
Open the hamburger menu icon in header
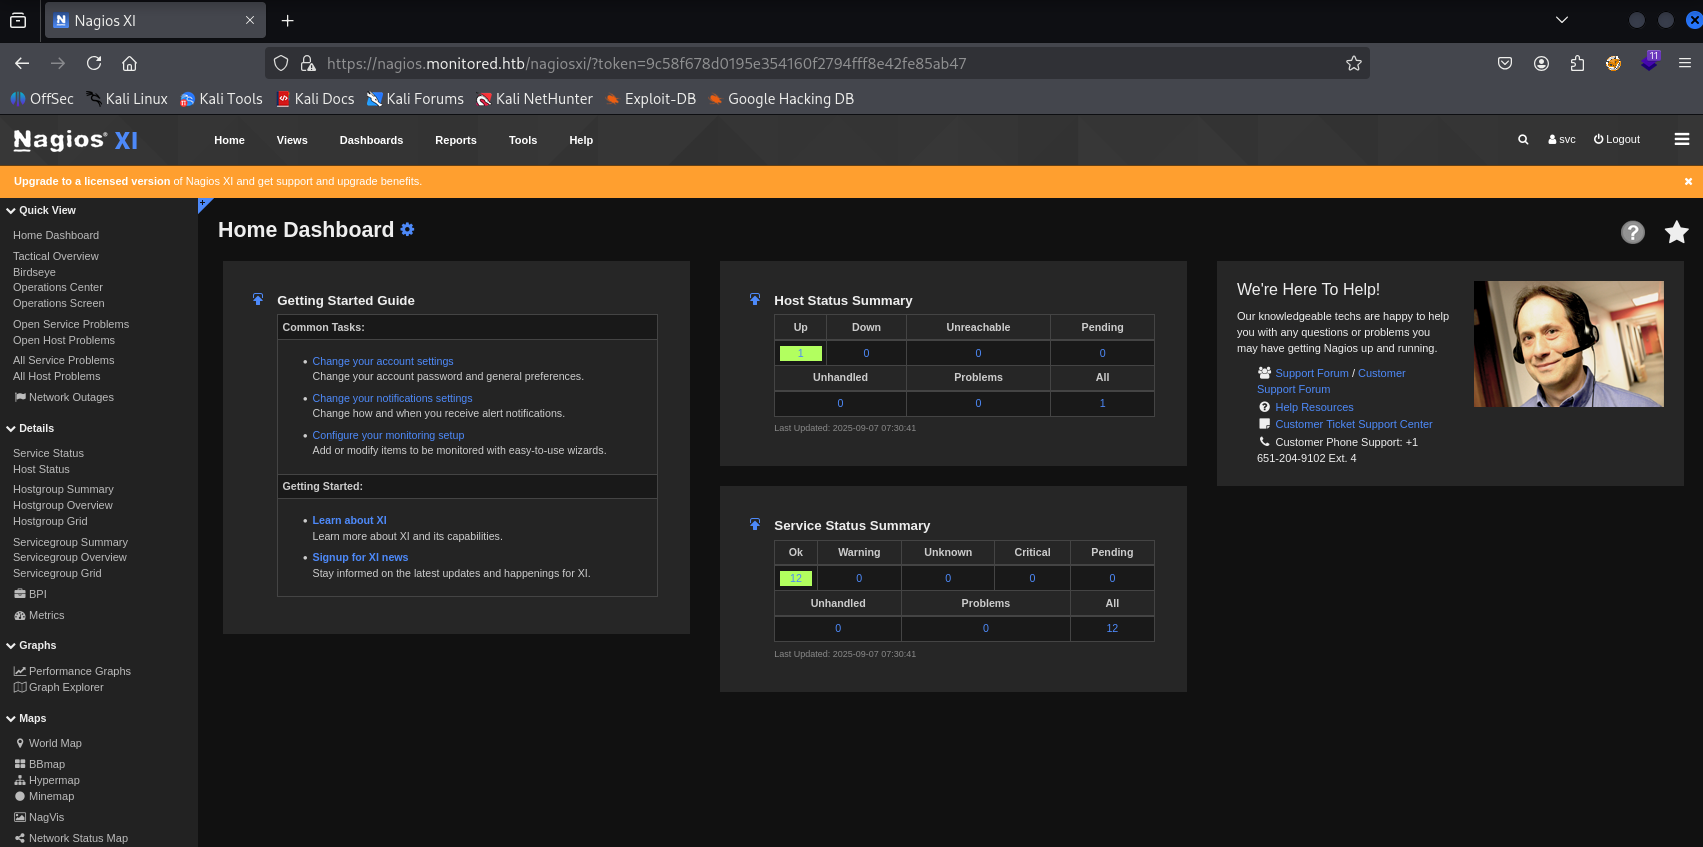(x=1682, y=139)
